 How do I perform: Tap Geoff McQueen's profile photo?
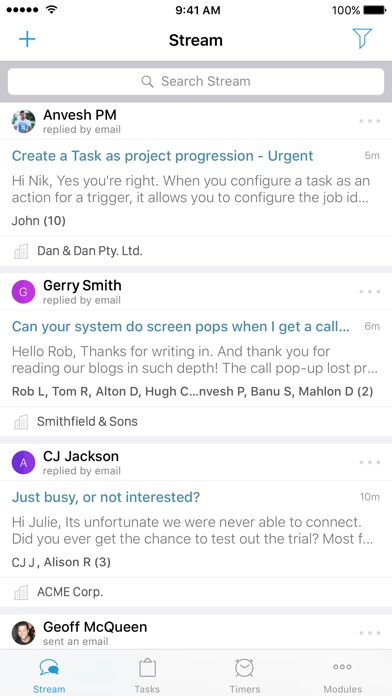[x=23, y=633]
